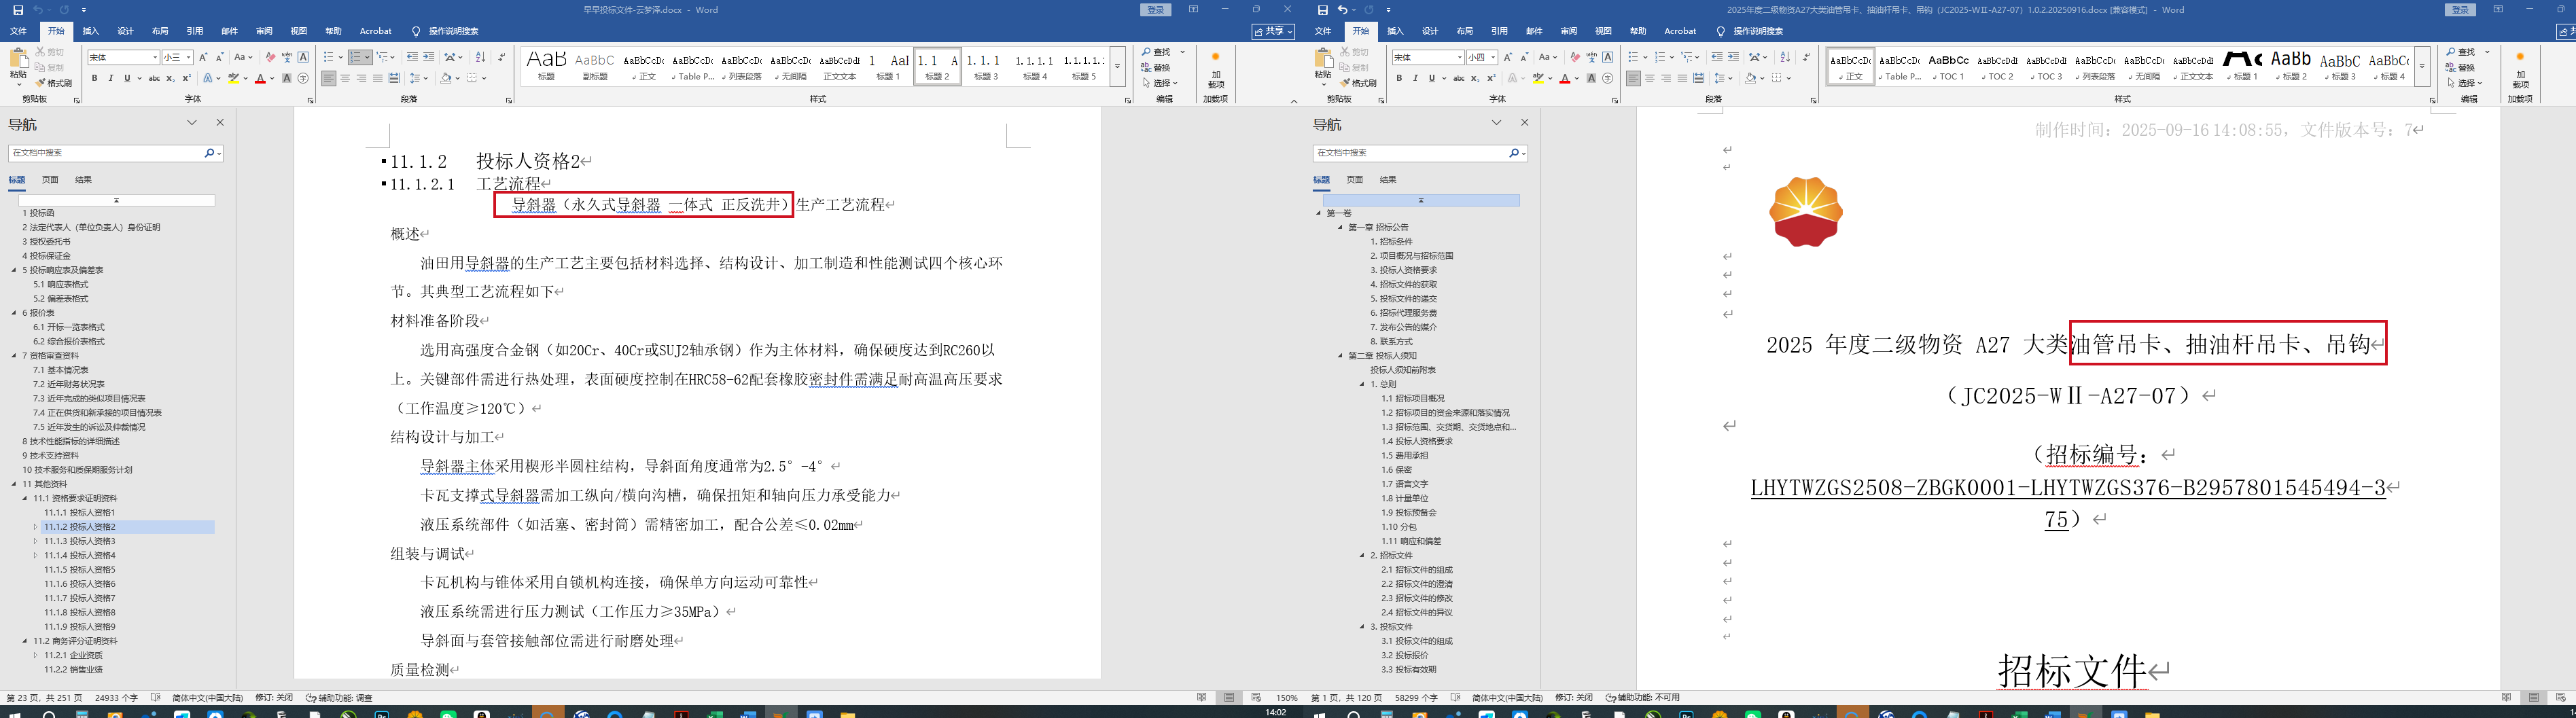Decrease indent in left Word window
Screen dimensions: 2576x718
pyautogui.click(x=412, y=58)
